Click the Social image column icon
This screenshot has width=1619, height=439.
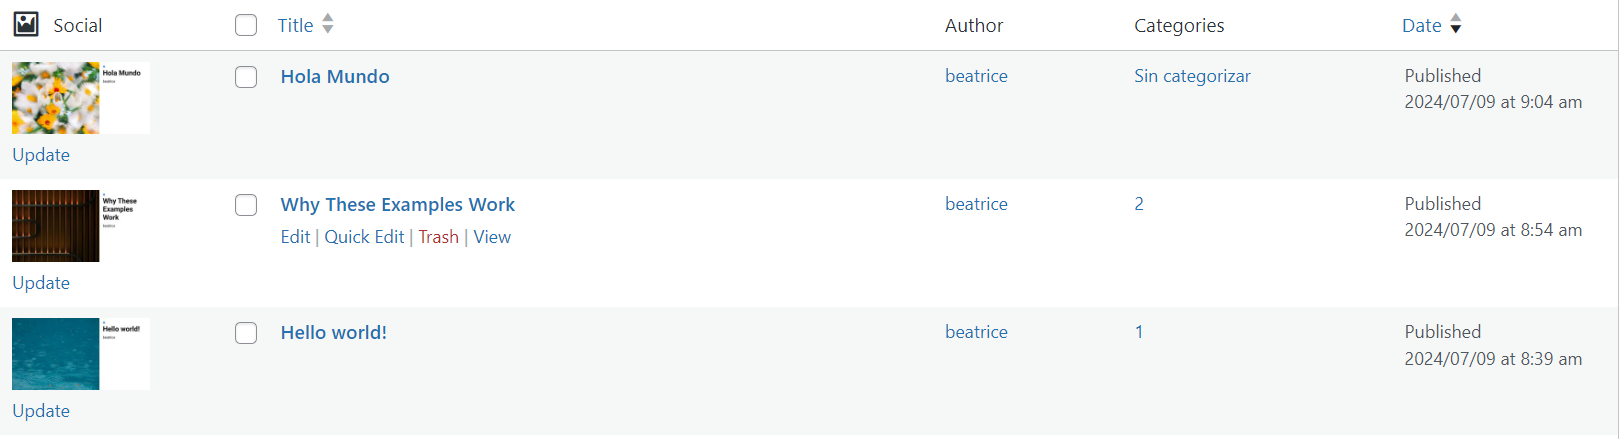point(26,24)
